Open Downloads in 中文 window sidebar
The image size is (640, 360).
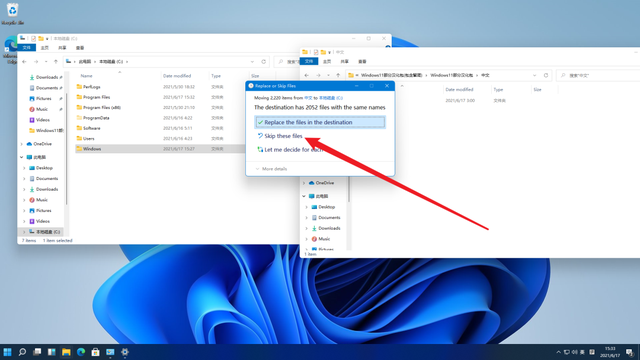tap(325, 228)
